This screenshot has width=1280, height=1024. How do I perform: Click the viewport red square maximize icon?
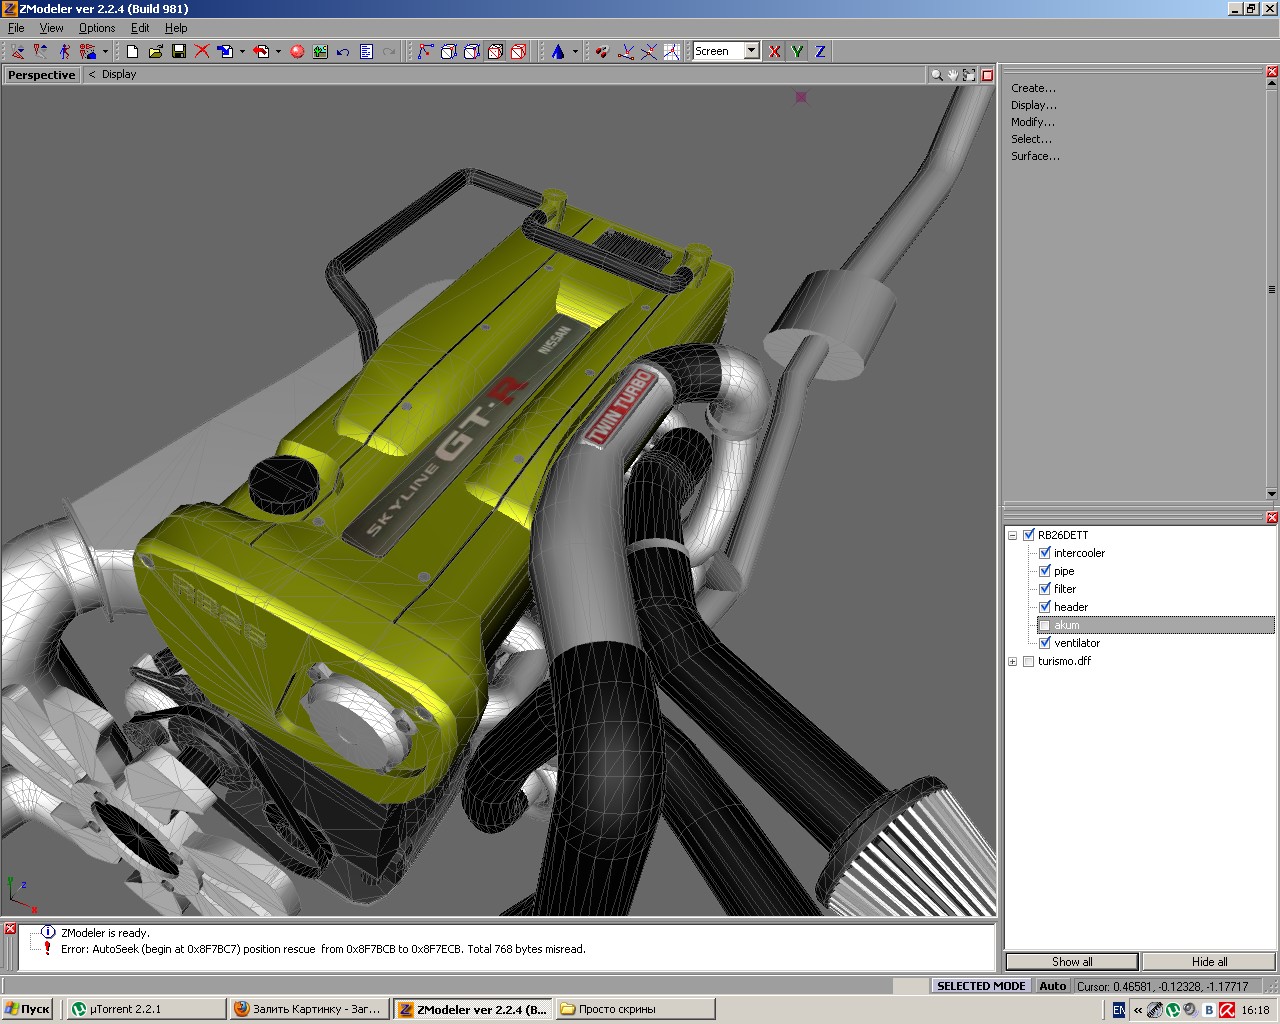coord(987,75)
